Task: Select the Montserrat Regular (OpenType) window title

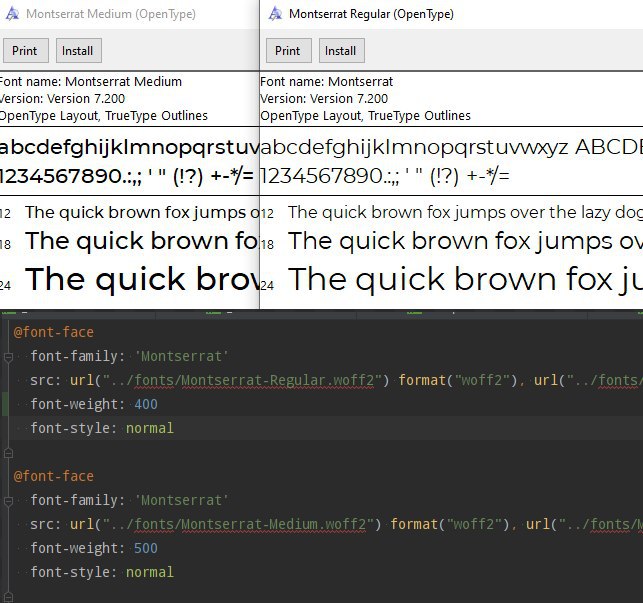Action: pyautogui.click(x=371, y=14)
